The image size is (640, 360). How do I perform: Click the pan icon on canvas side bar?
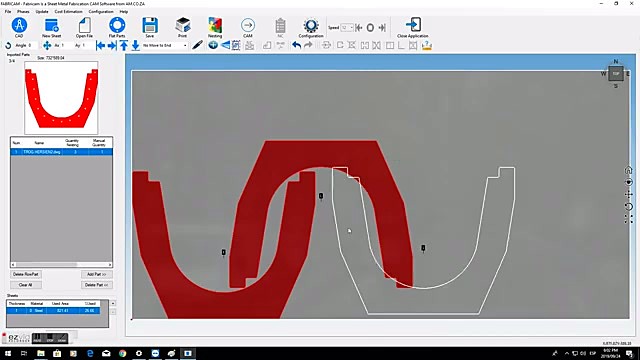(x=629, y=195)
